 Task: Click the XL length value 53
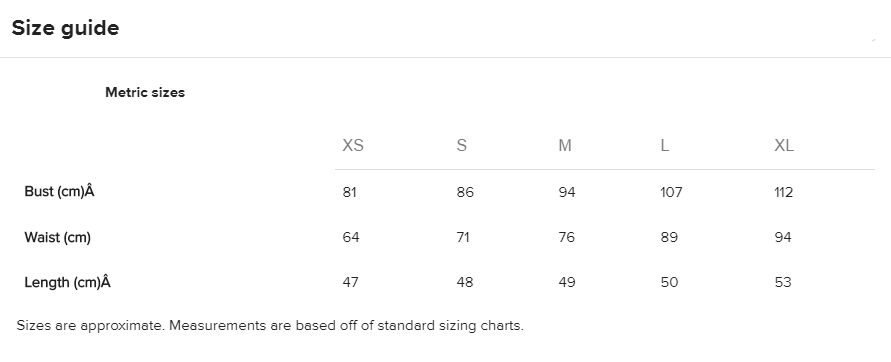(783, 282)
